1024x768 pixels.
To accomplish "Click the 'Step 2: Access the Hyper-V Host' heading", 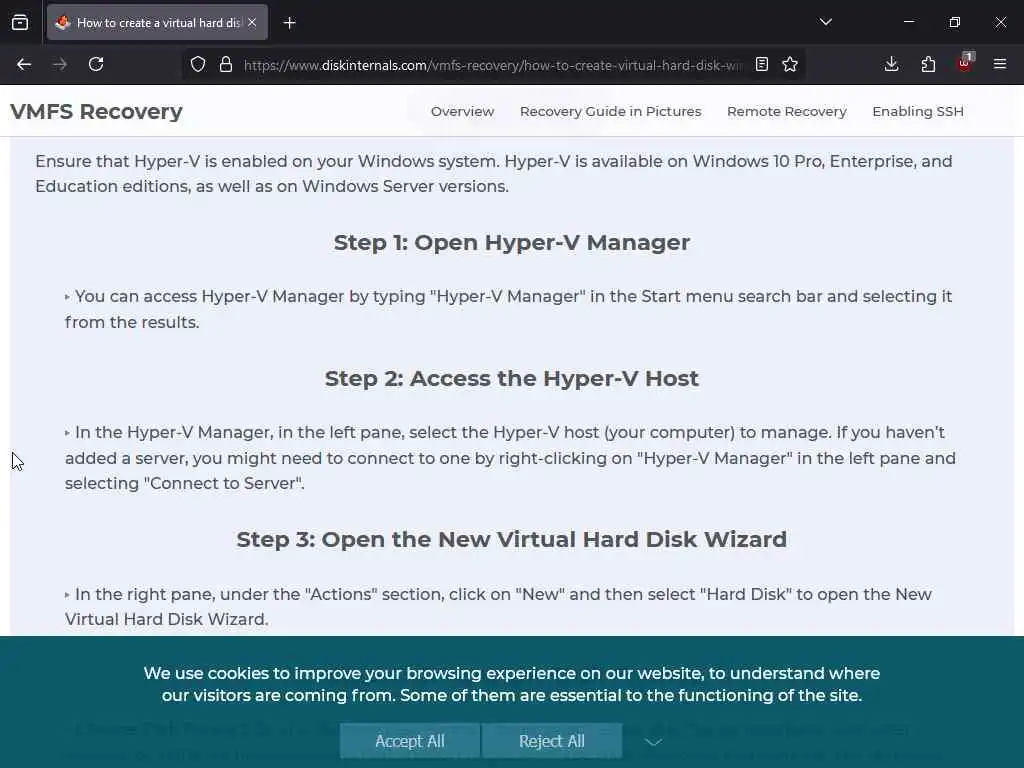I will click(512, 379).
